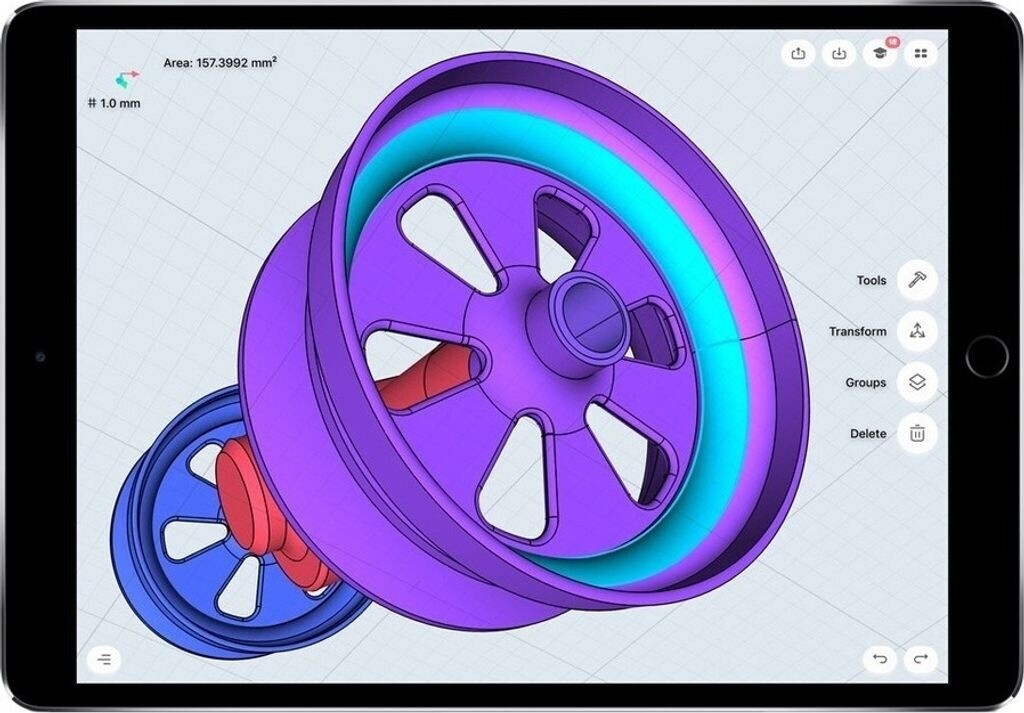Tap the Area 157.3992 mm² readout
The height and width of the screenshot is (713, 1024).
coord(220,63)
